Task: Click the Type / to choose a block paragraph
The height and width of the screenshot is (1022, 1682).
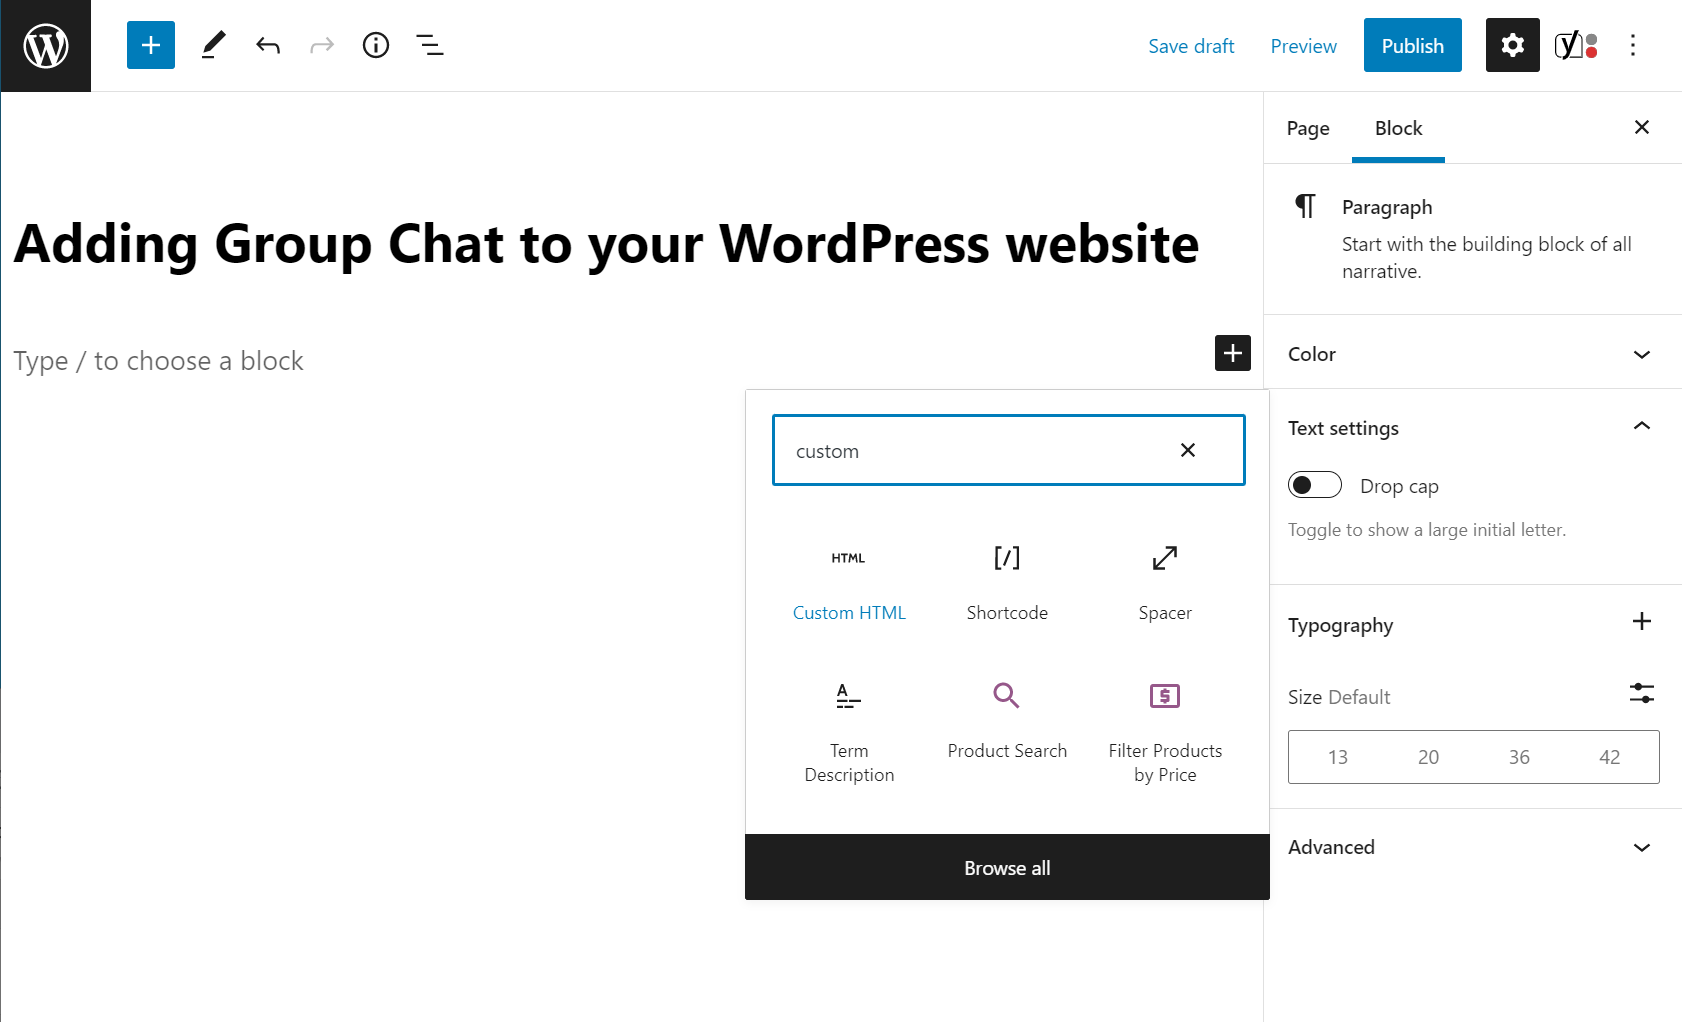Action: coord(158,361)
